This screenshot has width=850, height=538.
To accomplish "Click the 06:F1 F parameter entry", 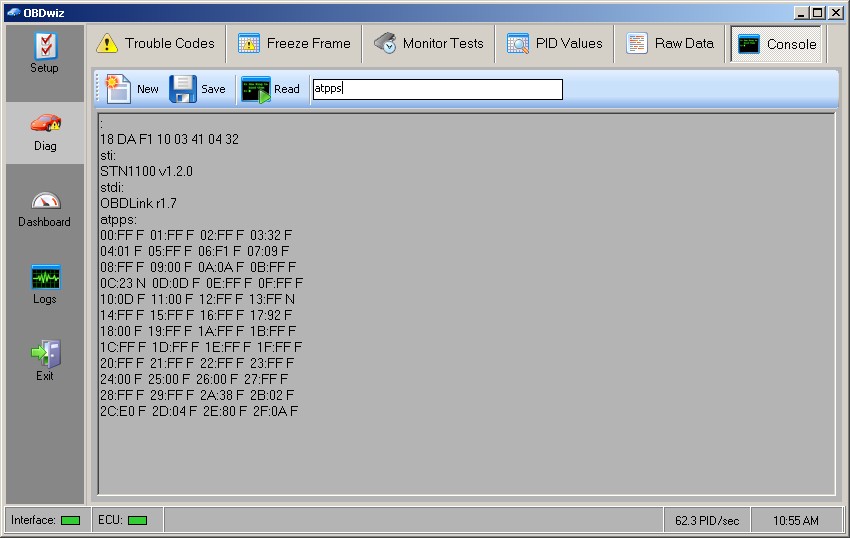I will tap(219, 251).
